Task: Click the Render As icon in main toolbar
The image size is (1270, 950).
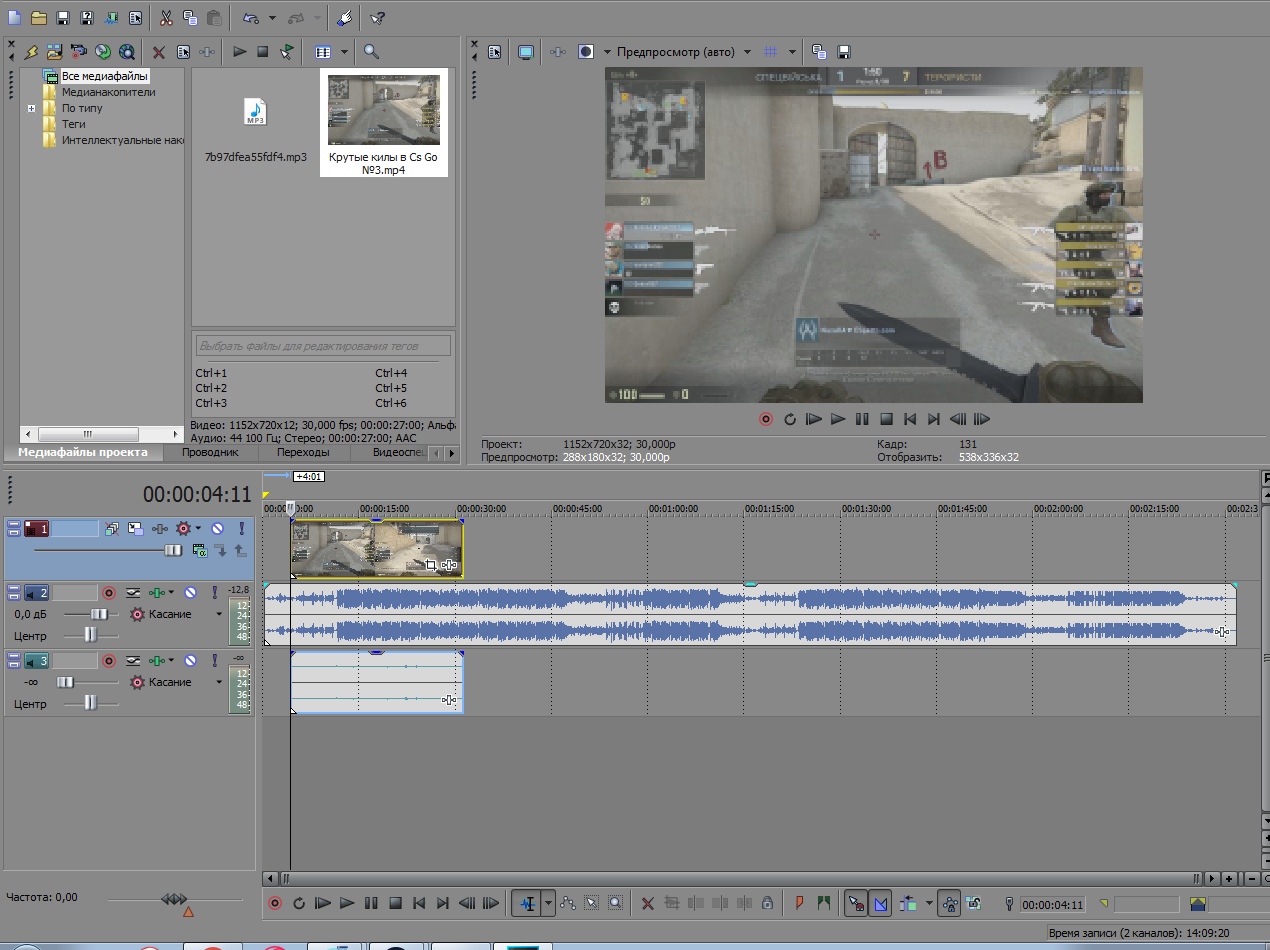Action: (111, 18)
